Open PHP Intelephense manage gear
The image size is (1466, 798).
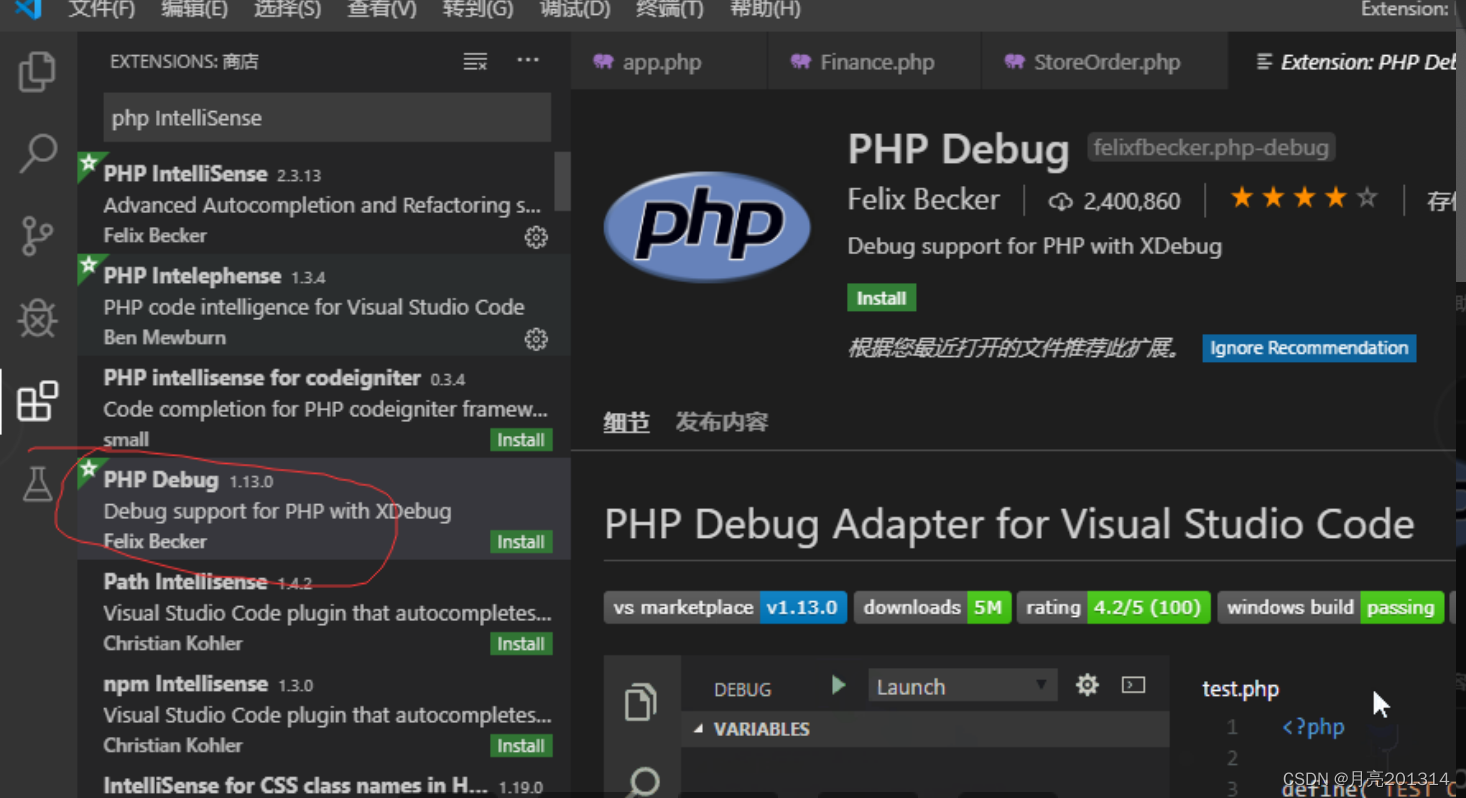pyautogui.click(x=536, y=339)
